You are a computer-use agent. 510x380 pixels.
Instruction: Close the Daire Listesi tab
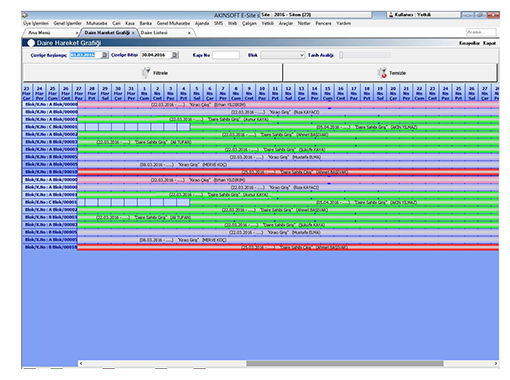(x=189, y=33)
